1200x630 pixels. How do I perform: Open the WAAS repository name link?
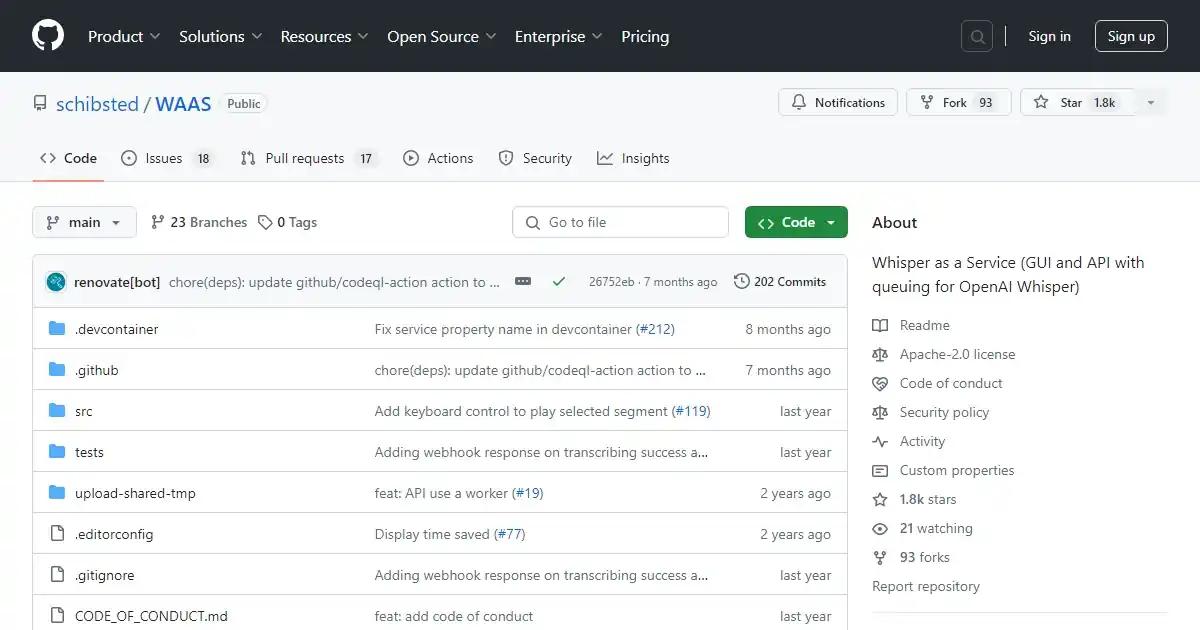click(x=183, y=103)
